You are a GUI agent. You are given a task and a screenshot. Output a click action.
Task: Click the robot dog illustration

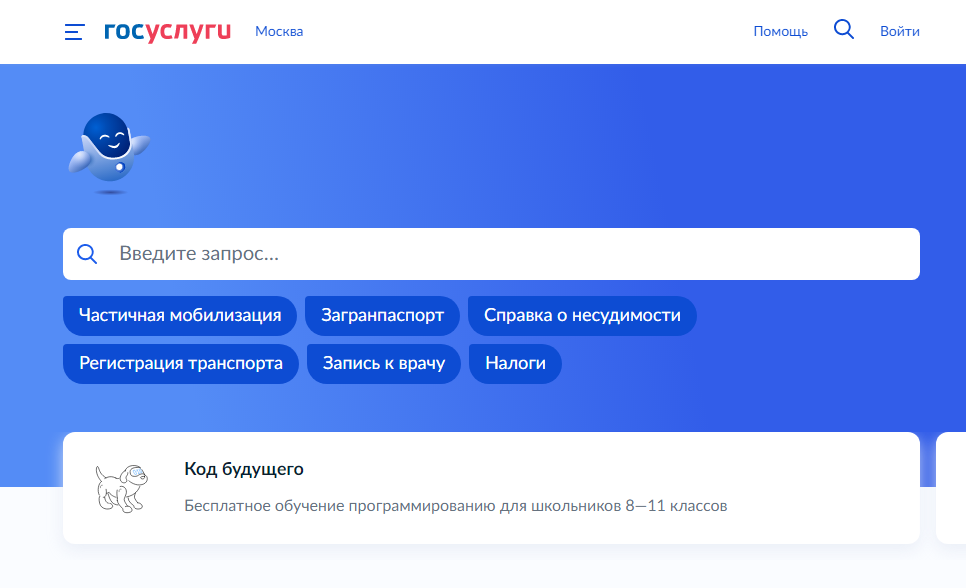[121, 488]
